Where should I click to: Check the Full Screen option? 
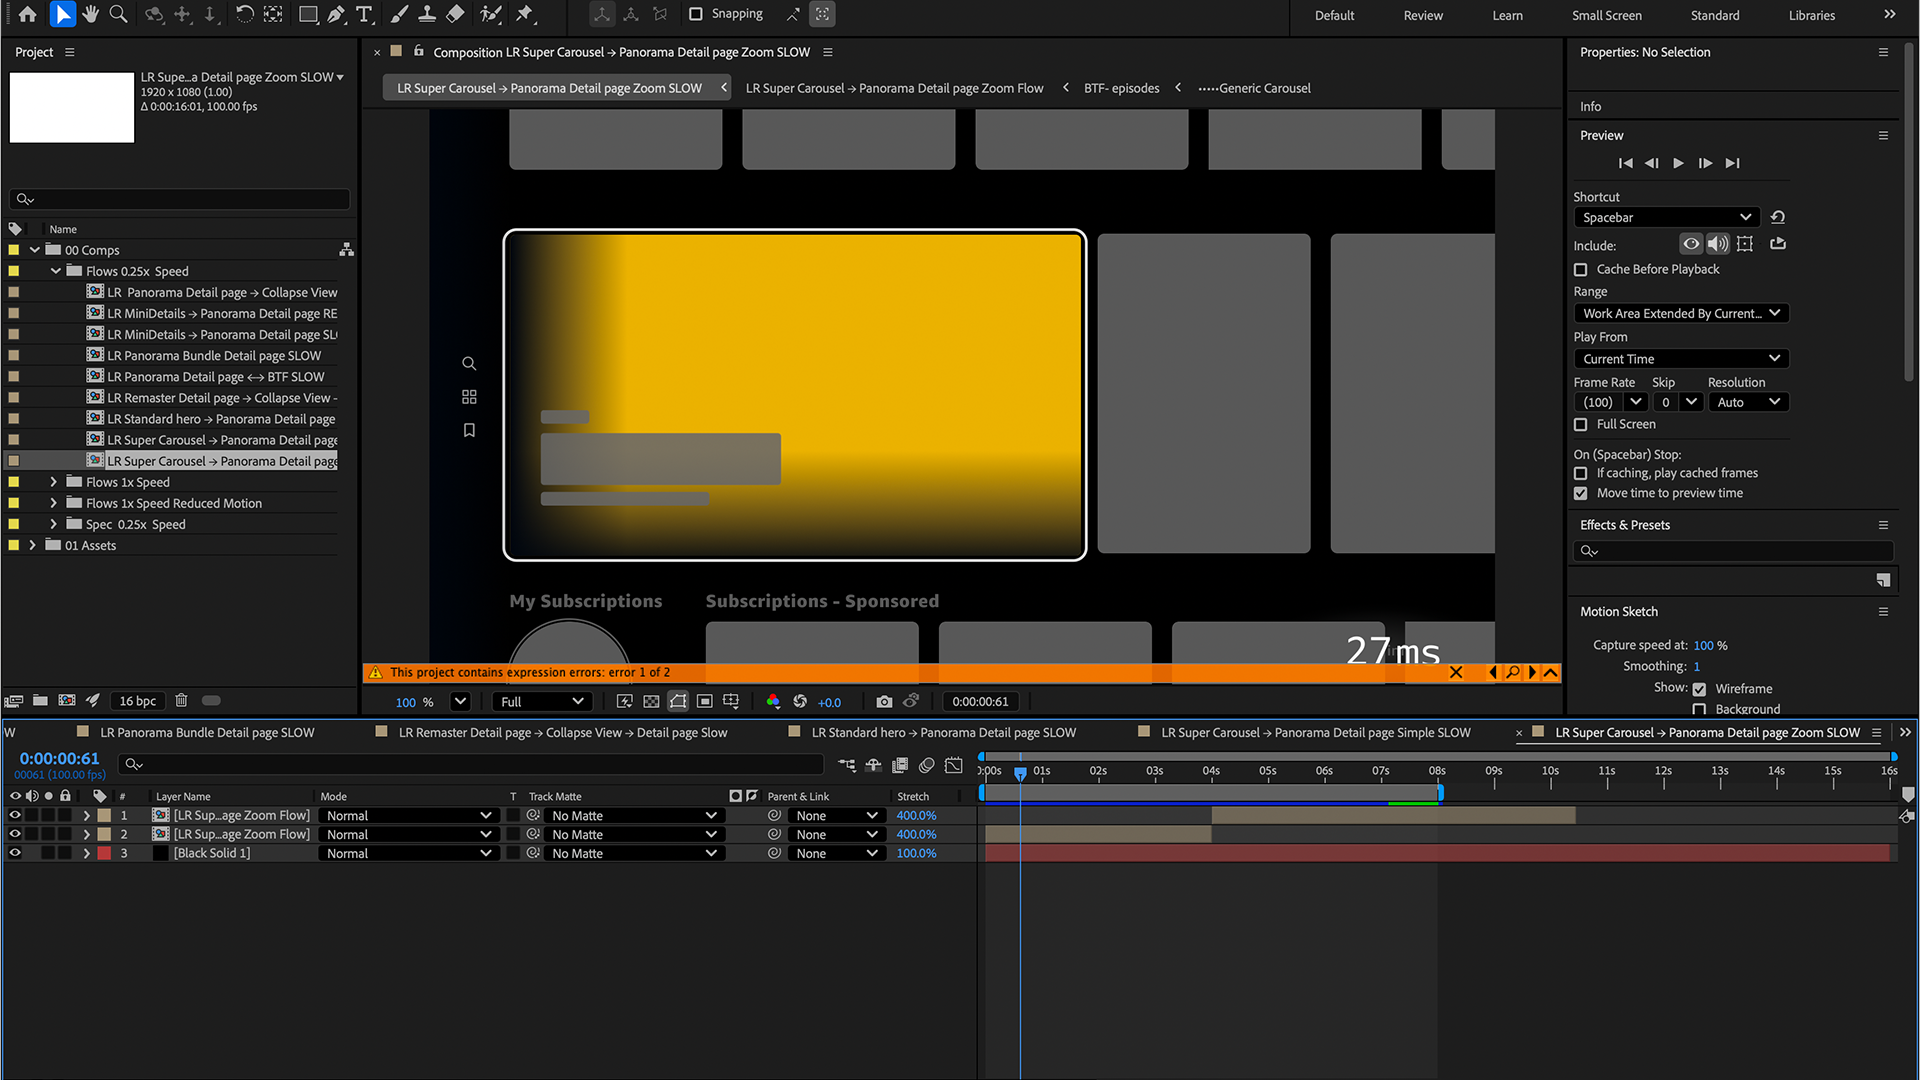point(1581,425)
